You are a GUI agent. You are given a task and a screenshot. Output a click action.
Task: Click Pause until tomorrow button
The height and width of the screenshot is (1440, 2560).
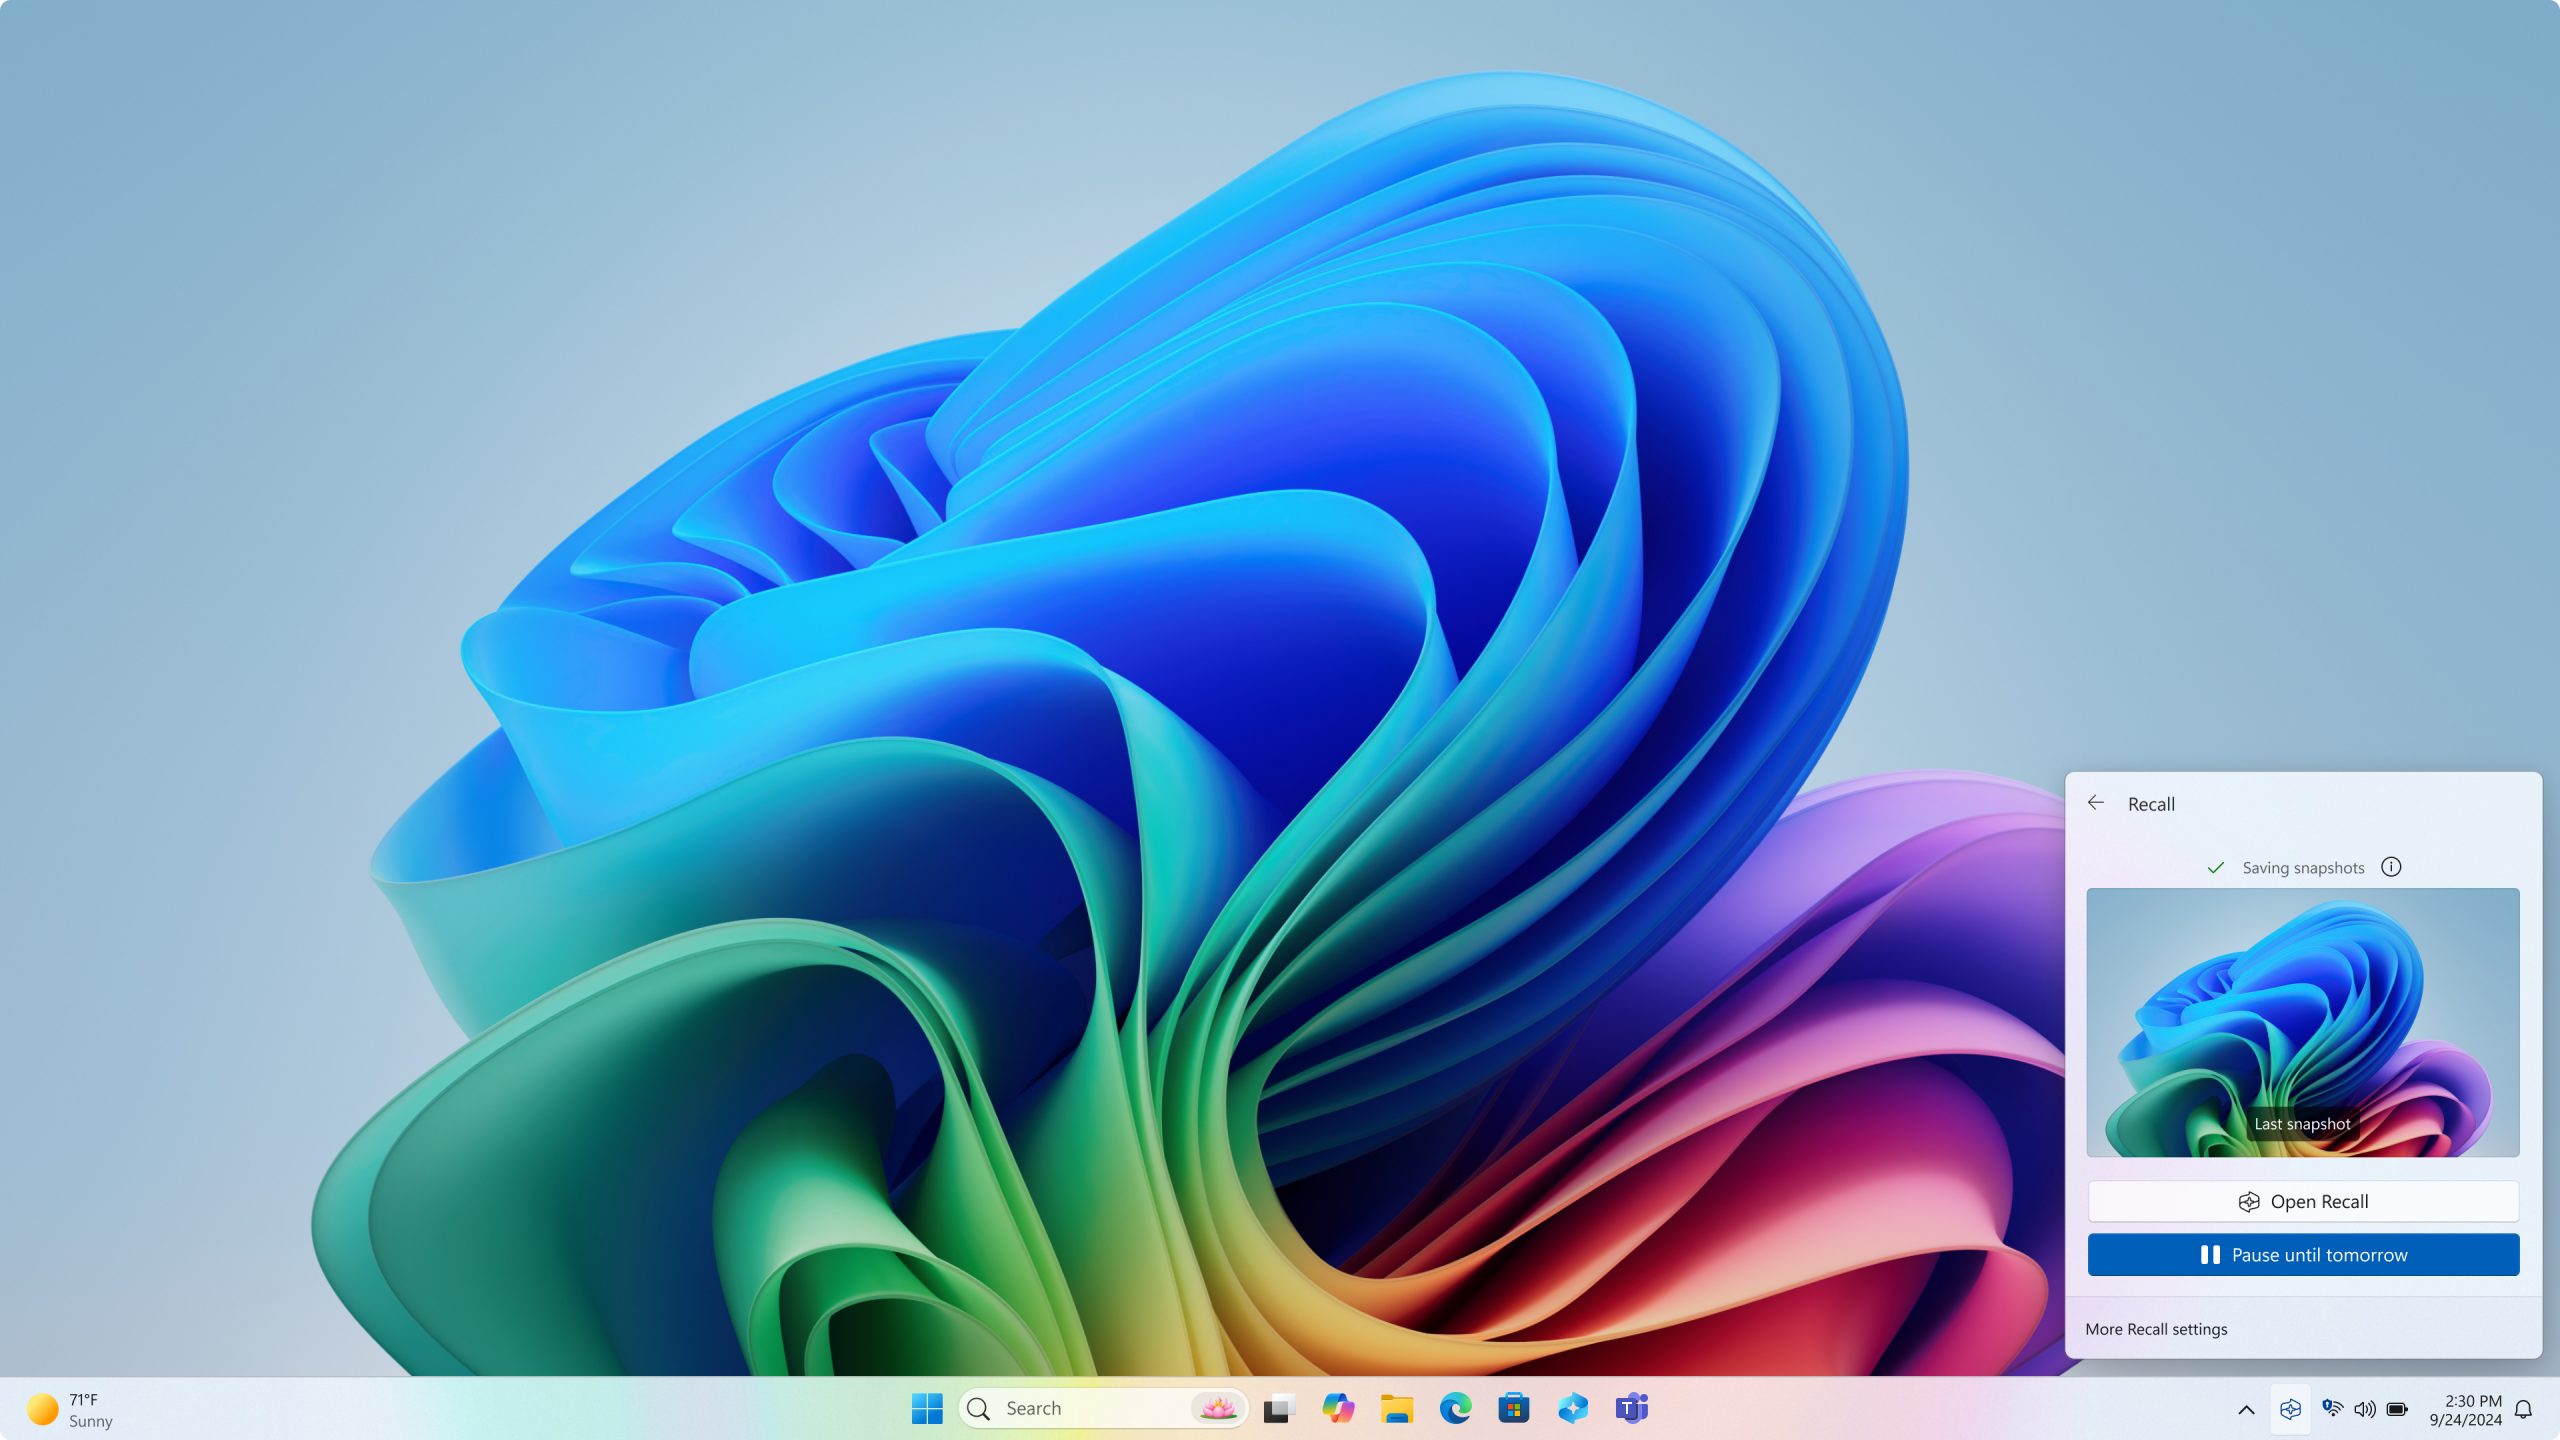[2303, 1254]
